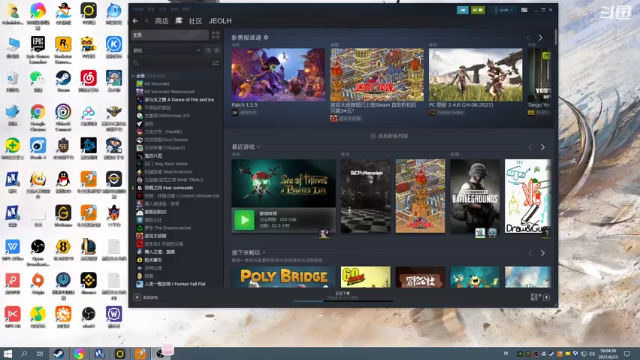Open WPS Office desktop shortcut

[13, 250]
